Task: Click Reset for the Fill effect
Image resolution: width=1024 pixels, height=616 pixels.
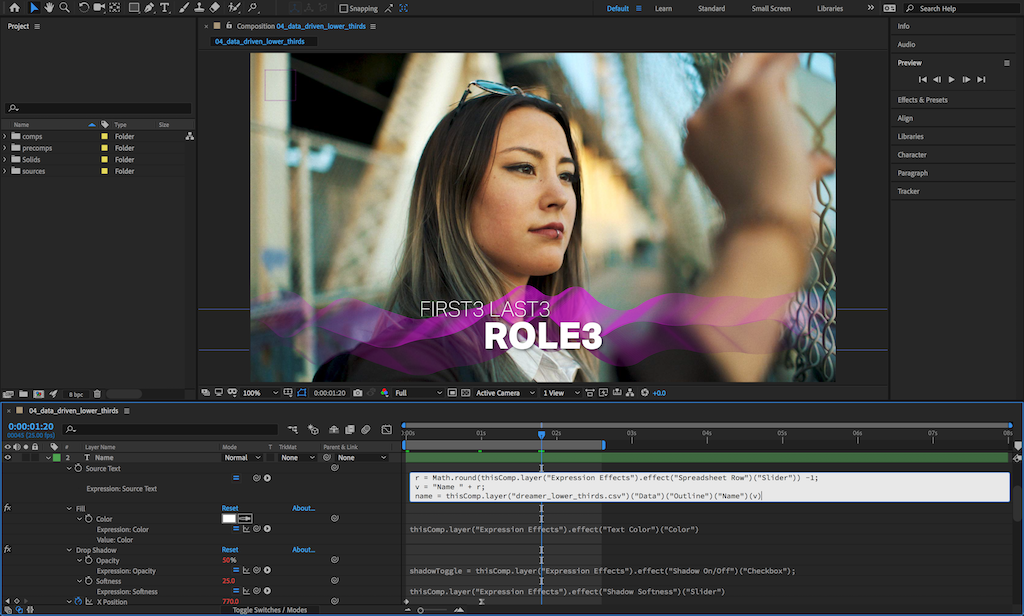Action: coord(230,508)
